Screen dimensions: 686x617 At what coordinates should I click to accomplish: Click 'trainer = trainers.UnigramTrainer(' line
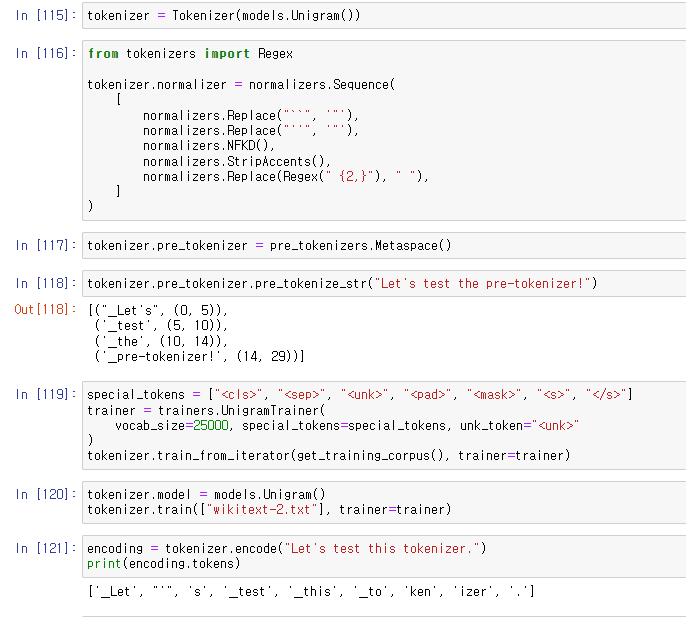point(206,410)
